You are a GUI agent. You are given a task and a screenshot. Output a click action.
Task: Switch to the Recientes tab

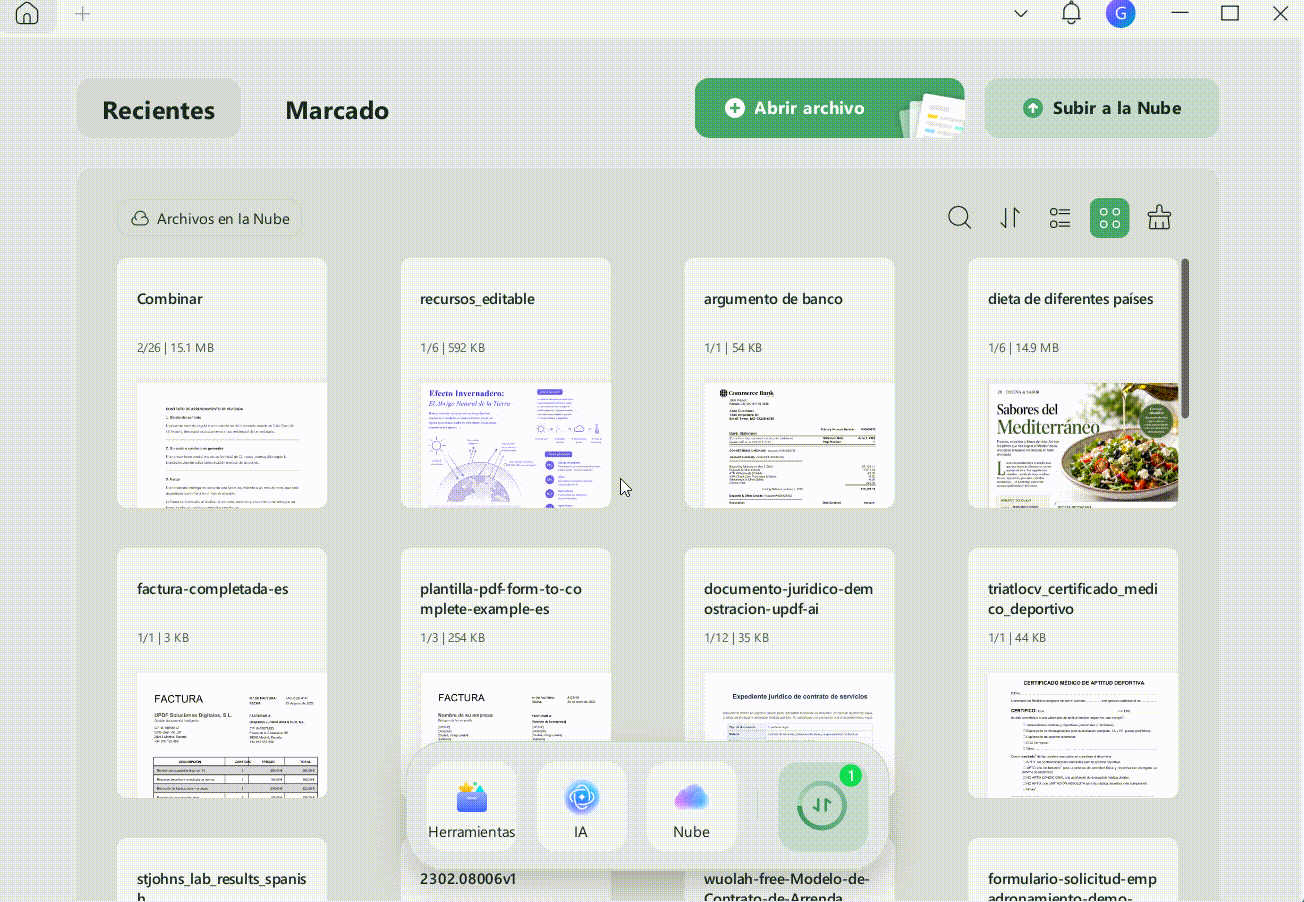coord(159,109)
